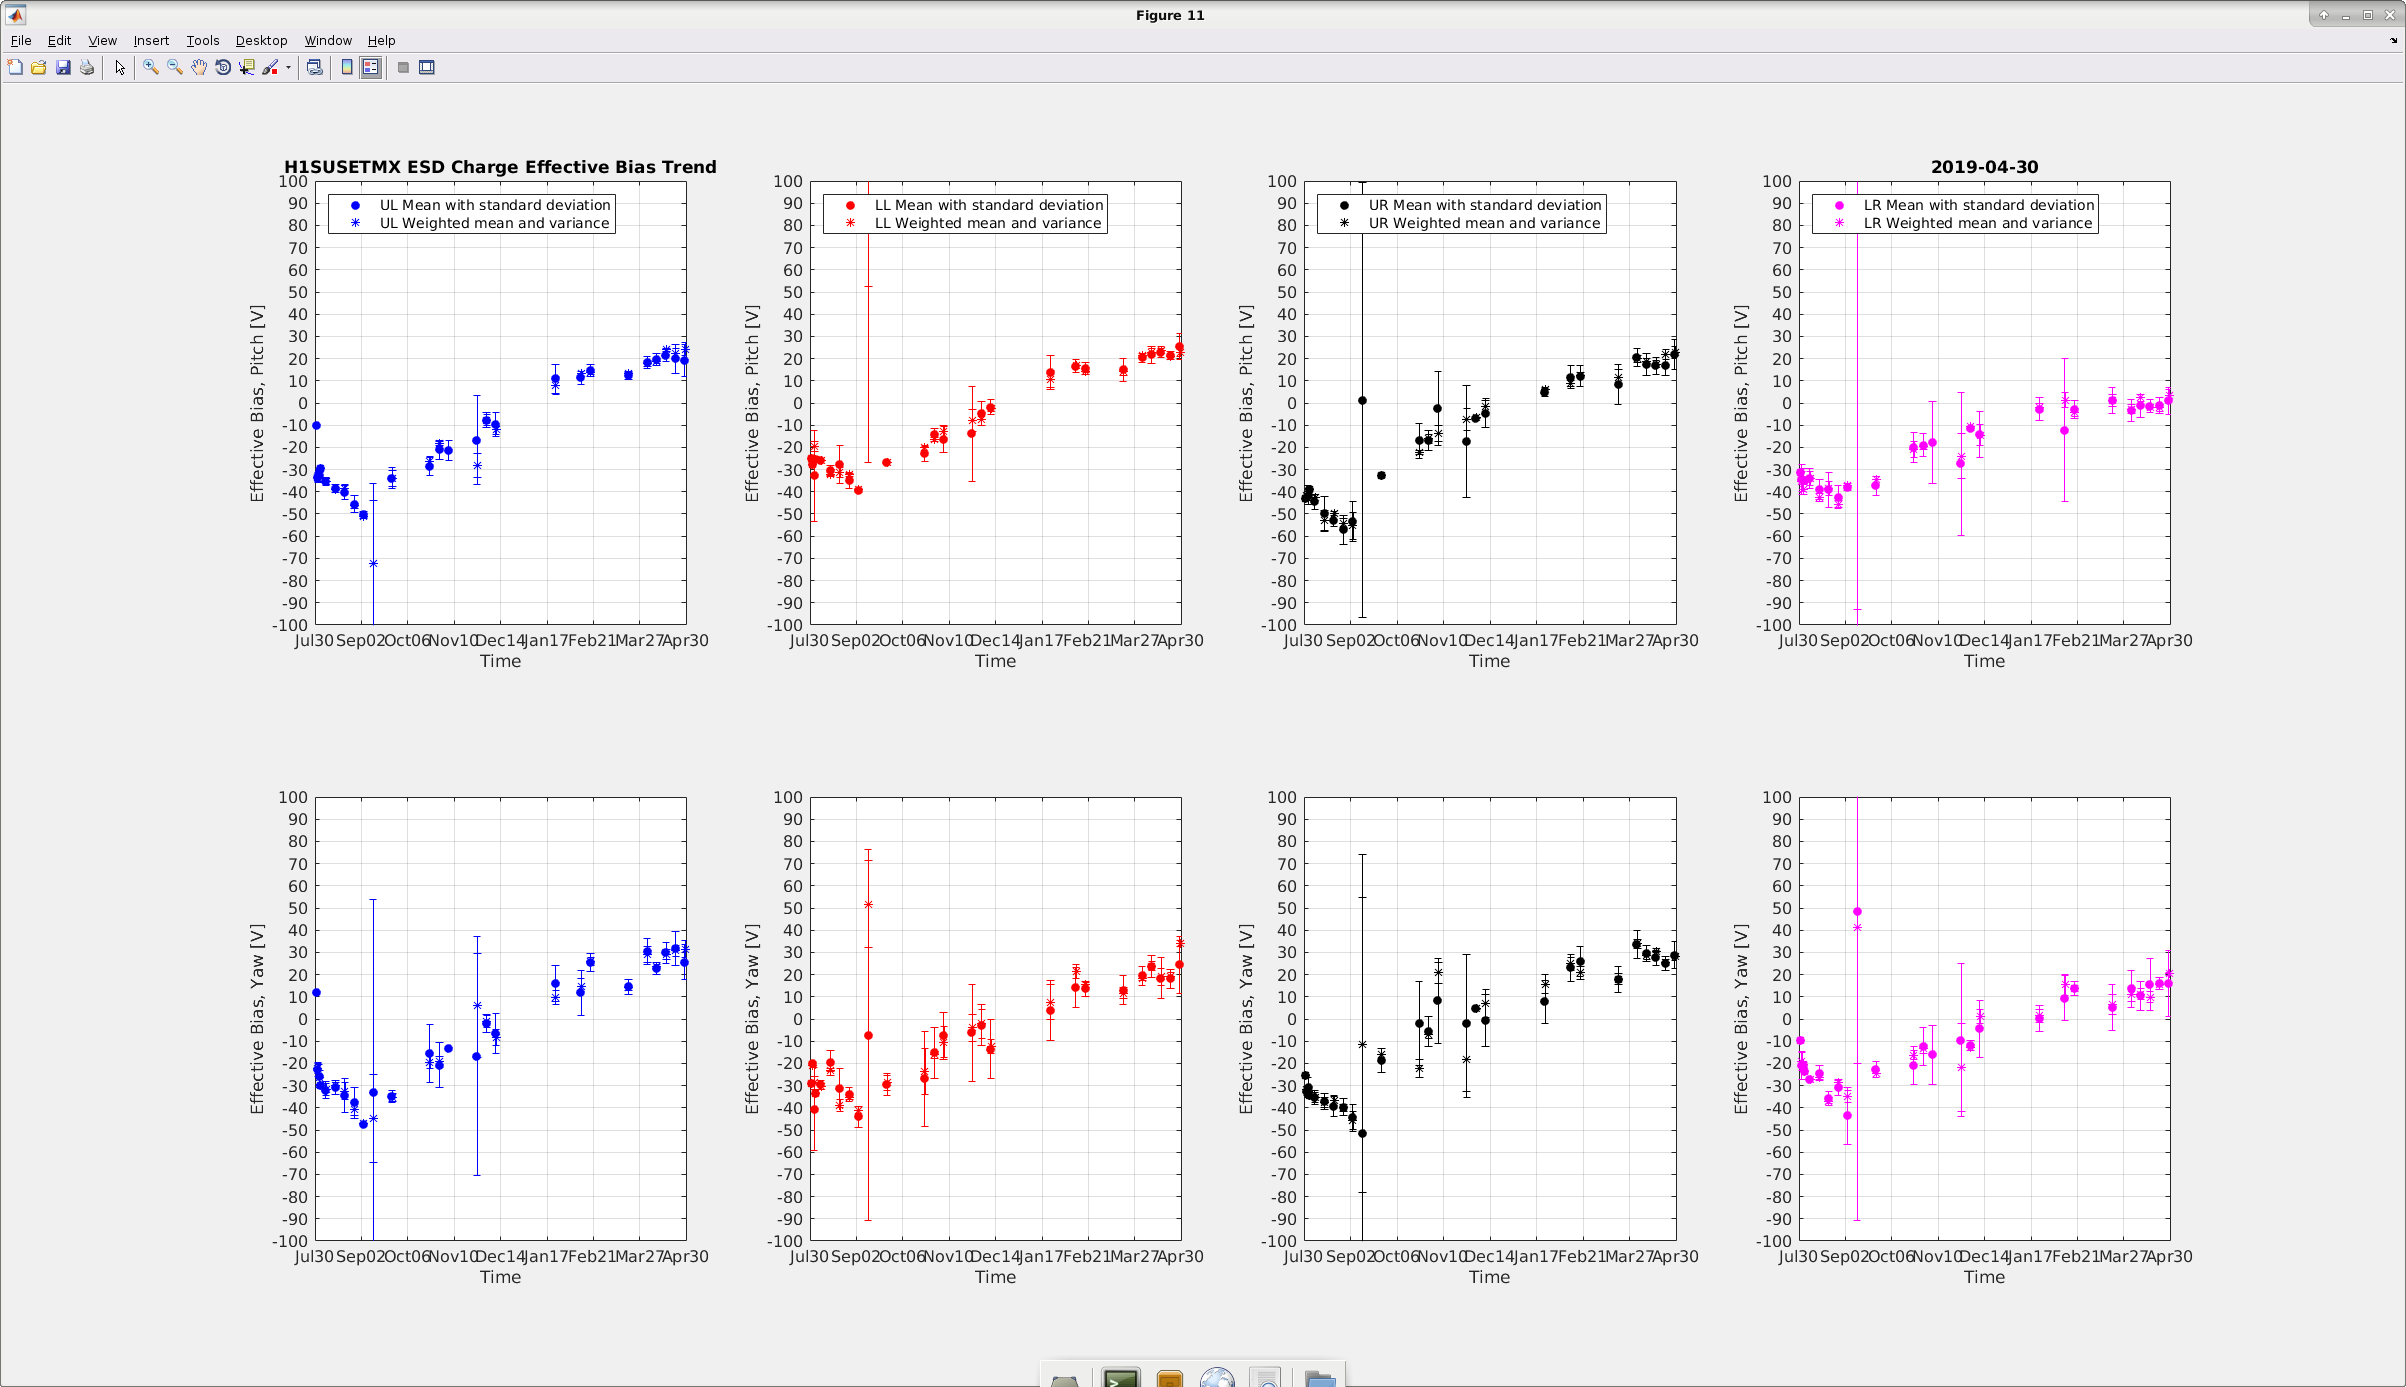Screen dimensions: 2406x1387
Task: Open the View menu
Action: (x=102, y=41)
